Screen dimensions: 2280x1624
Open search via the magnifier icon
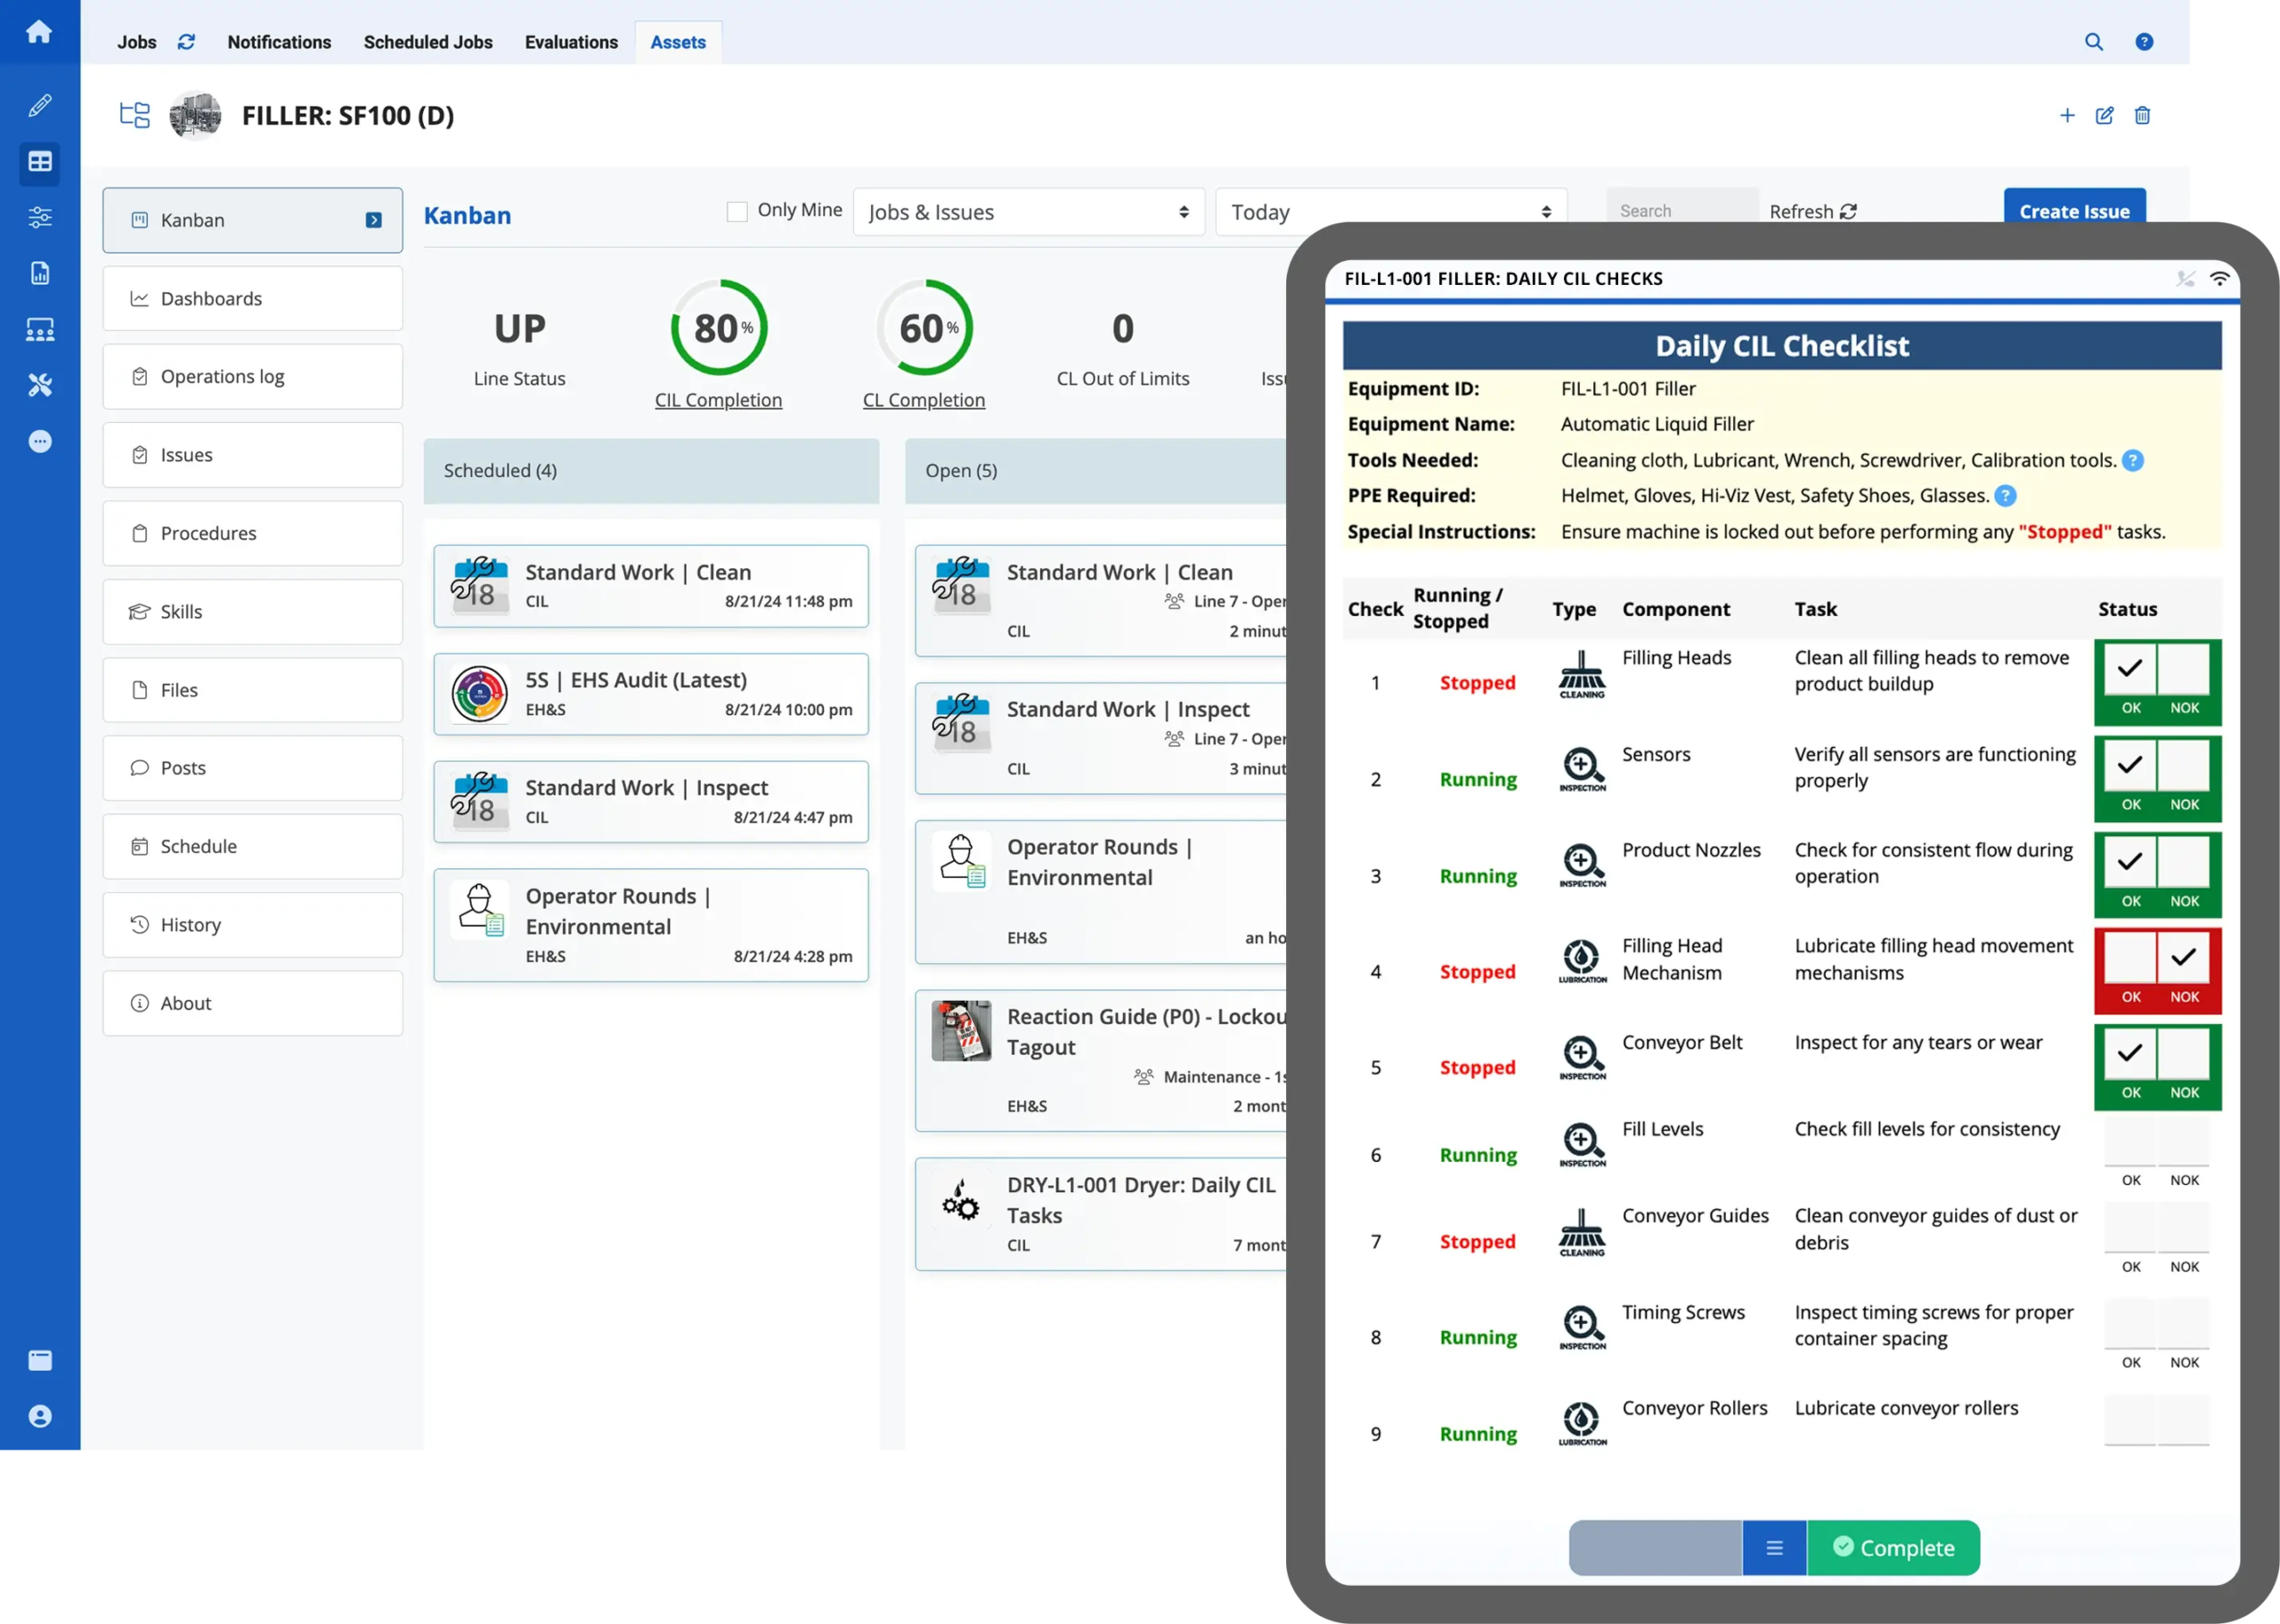tap(2093, 42)
